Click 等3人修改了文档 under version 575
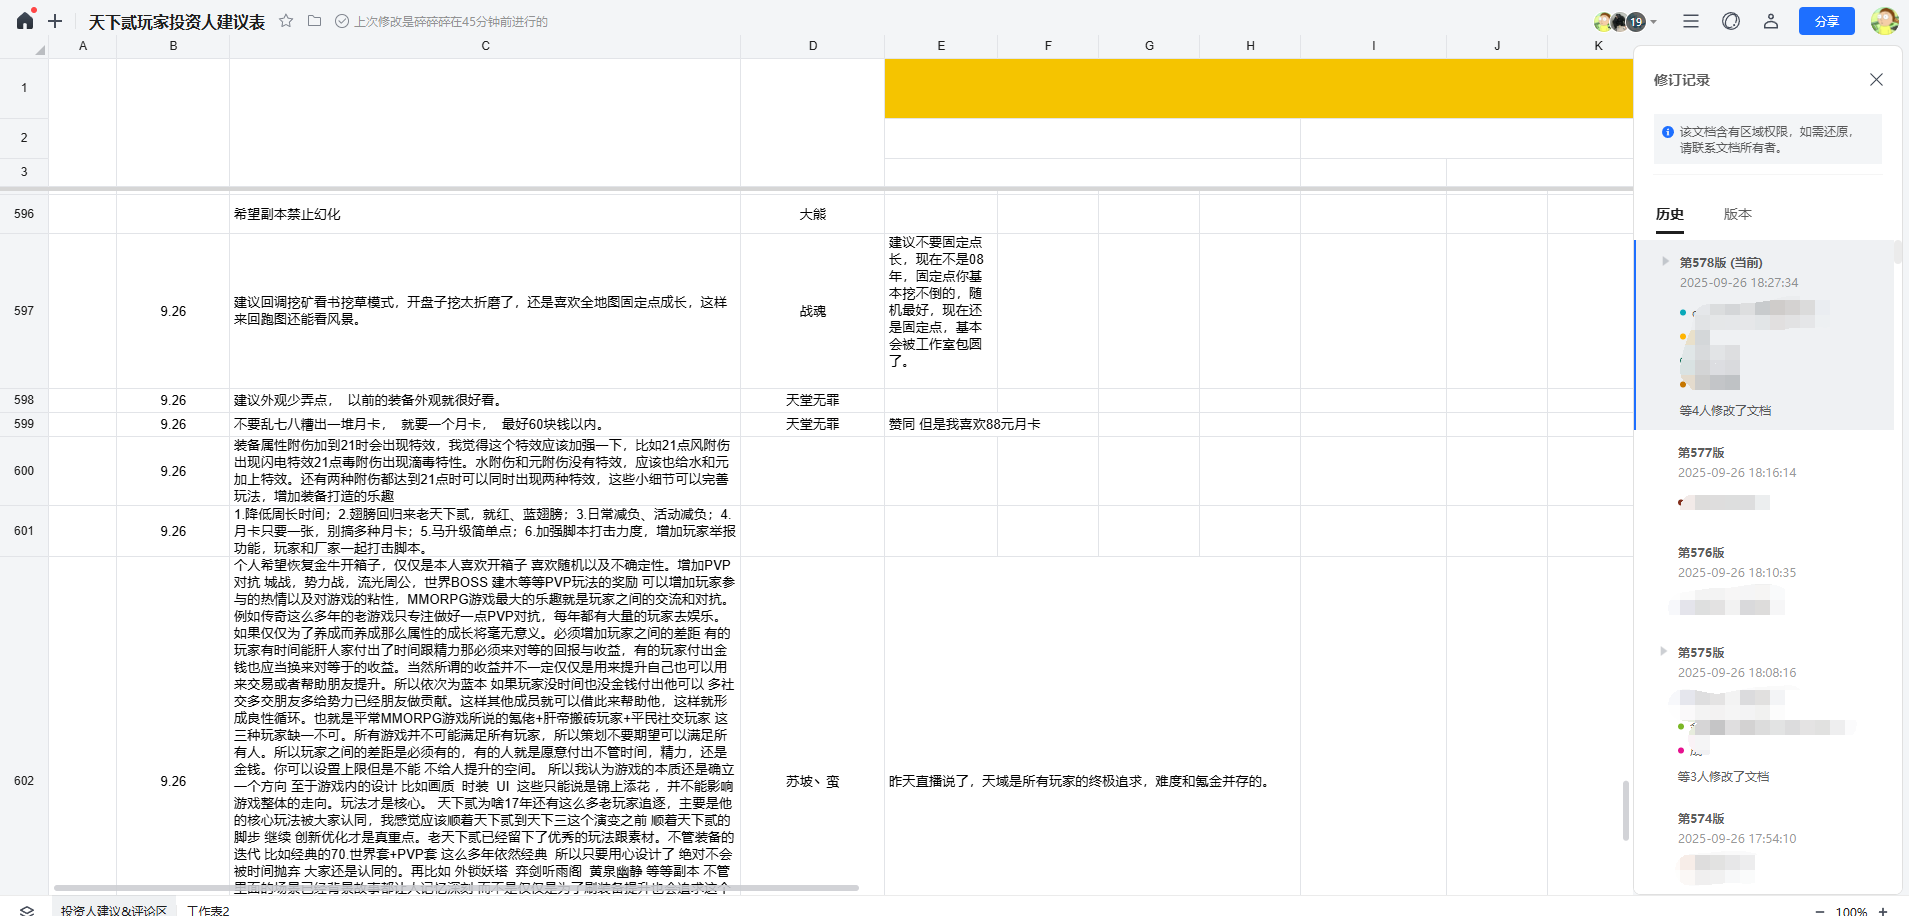 (x=1723, y=777)
